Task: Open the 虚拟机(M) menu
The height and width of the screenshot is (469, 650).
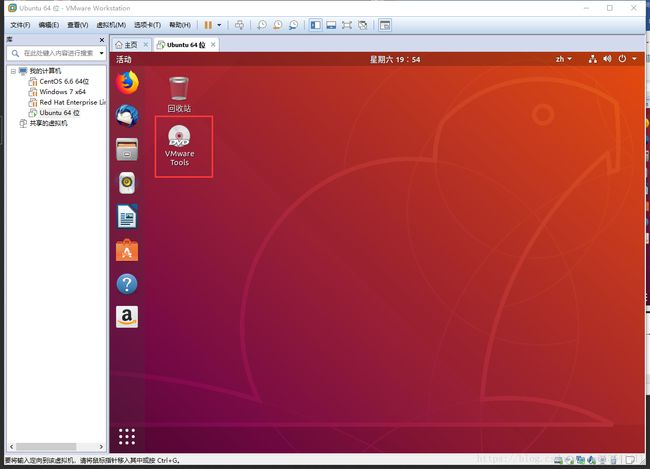Action: (111, 25)
